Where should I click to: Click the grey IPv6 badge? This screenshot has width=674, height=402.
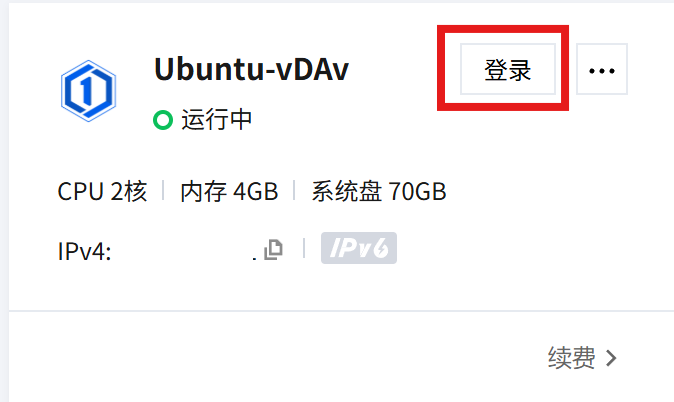(x=359, y=248)
